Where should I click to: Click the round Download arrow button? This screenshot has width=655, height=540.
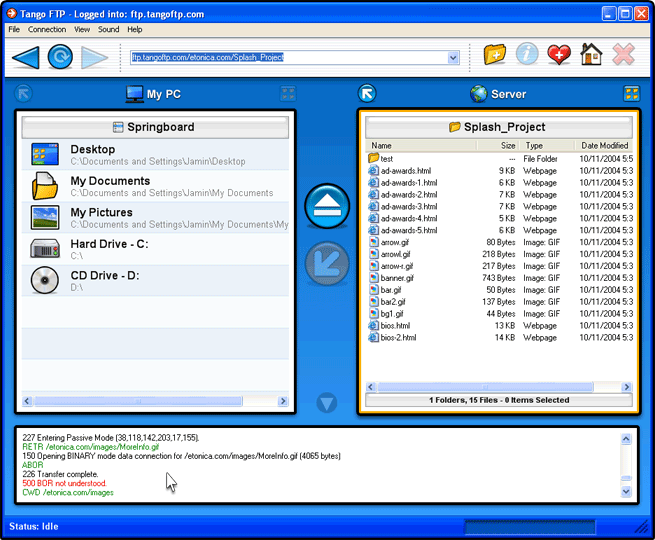point(327,264)
